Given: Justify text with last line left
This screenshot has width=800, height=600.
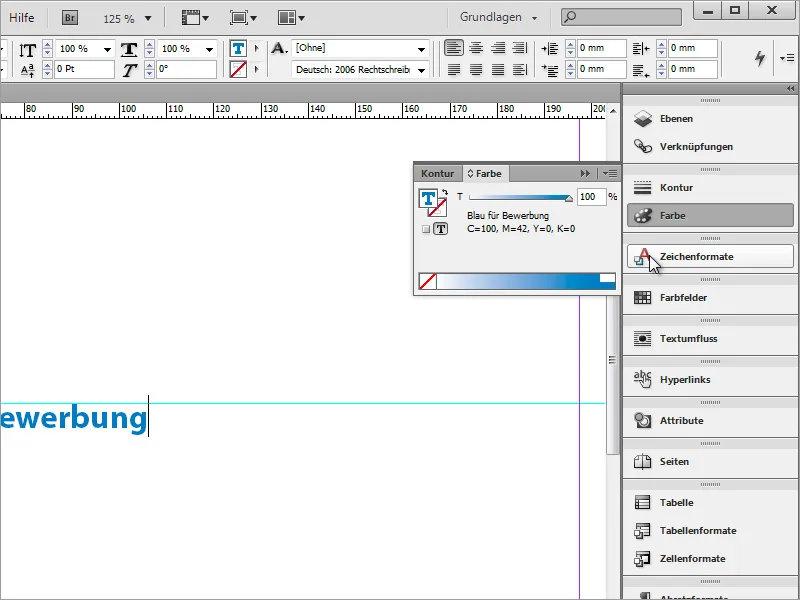Looking at the screenshot, I should pos(454,69).
